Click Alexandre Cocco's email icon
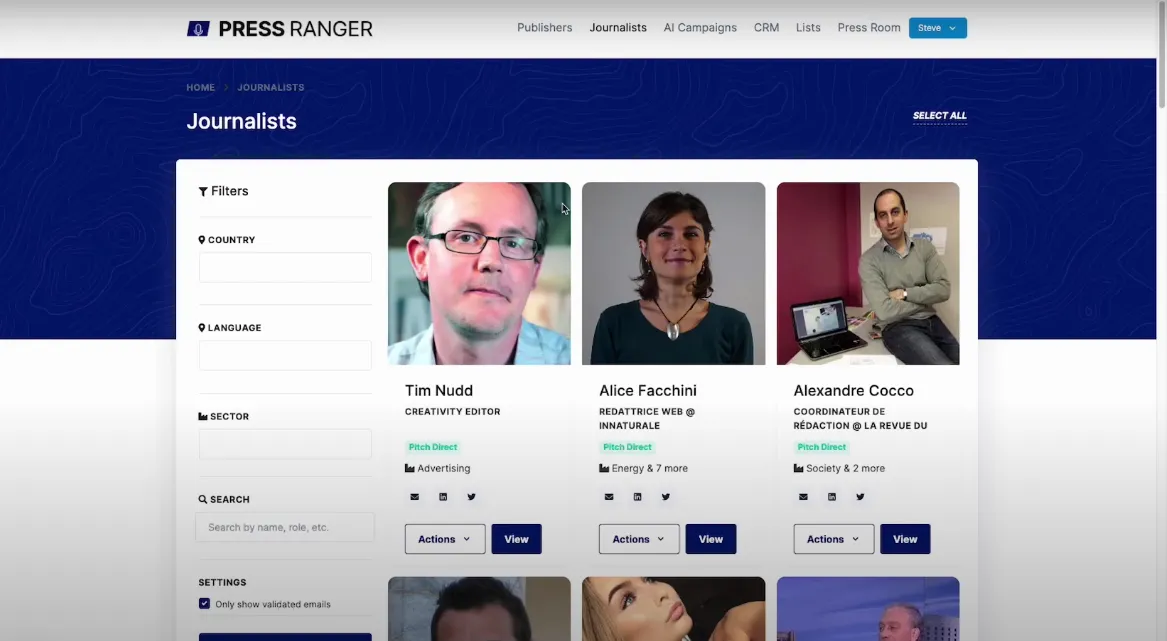Viewport: 1167px width, 641px height. pos(803,497)
